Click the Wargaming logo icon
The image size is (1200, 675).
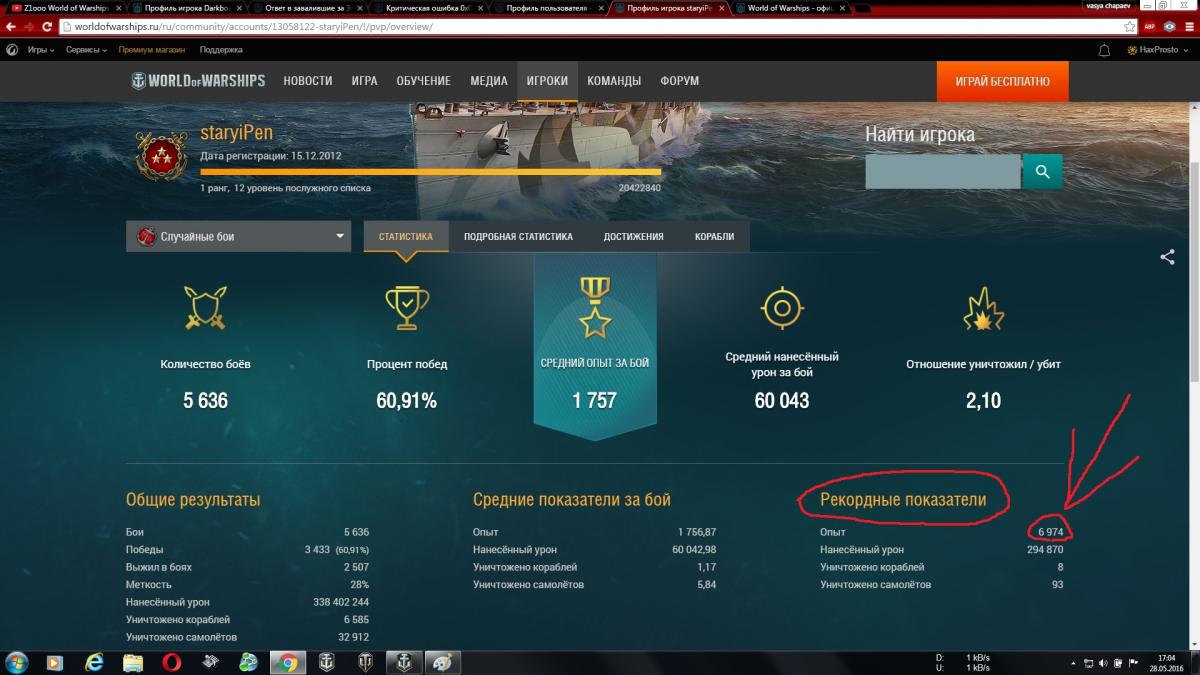click(x=13, y=49)
